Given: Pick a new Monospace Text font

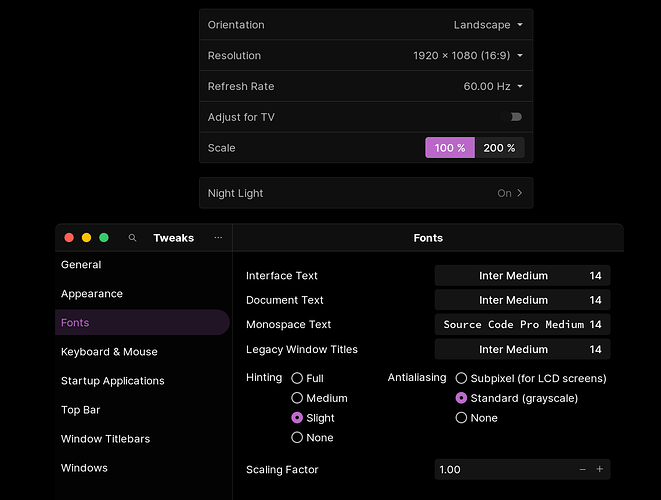Looking at the screenshot, I should click(522, 324).
